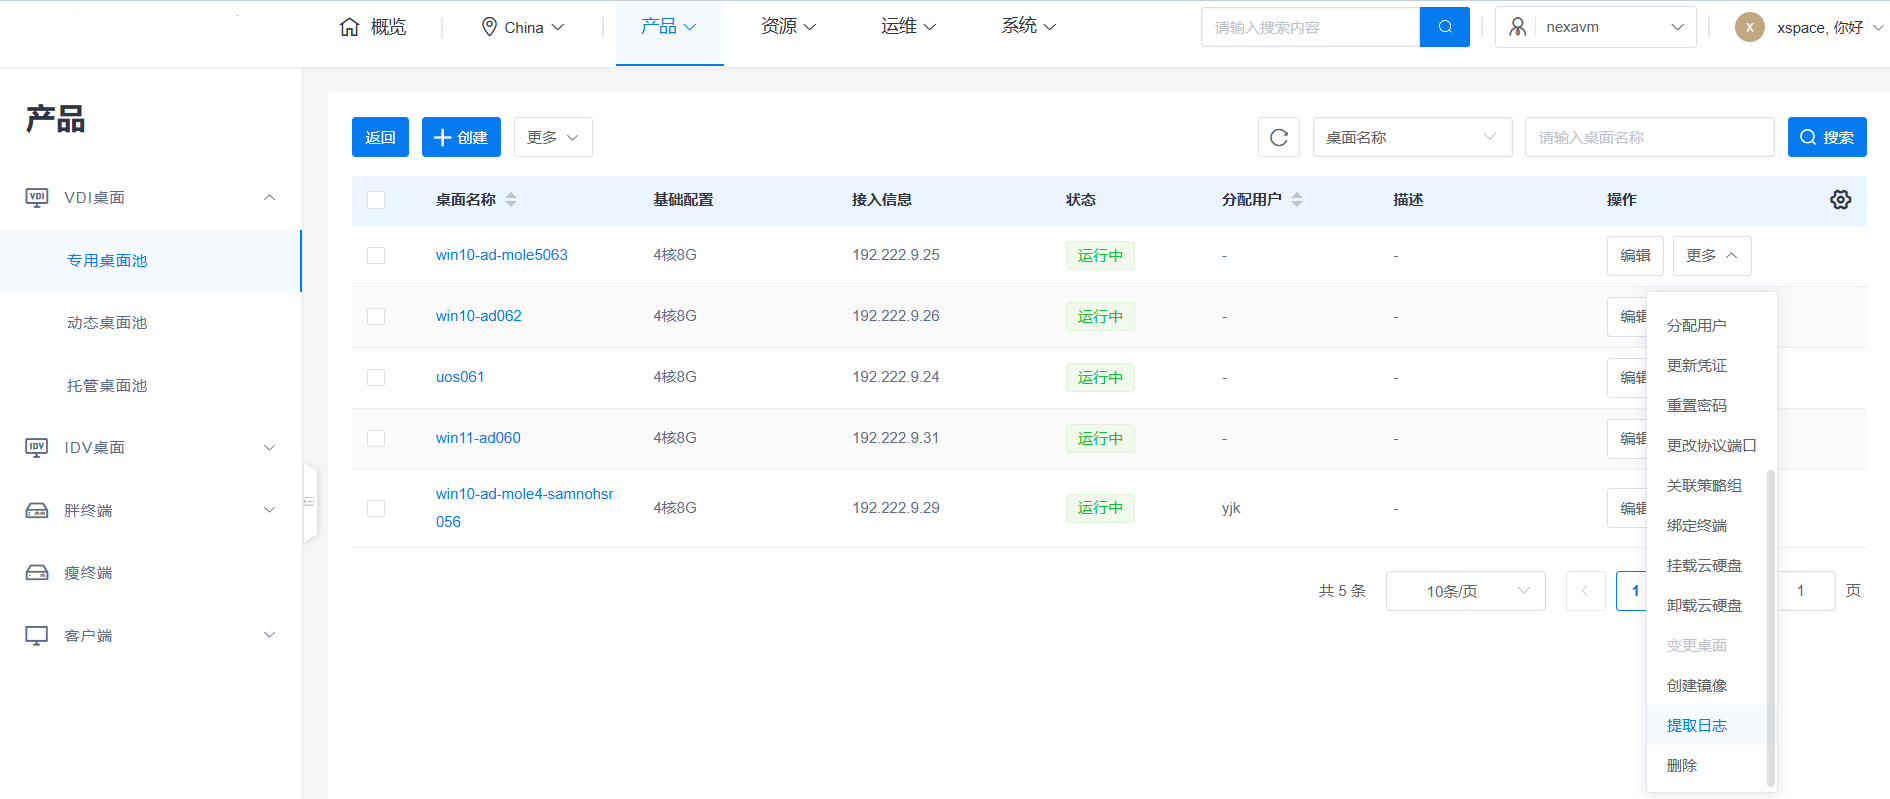This screenshot has height=799, width=1890.
Task: Choose 重置密码 in the more menu
Action: coord(1696,405)
